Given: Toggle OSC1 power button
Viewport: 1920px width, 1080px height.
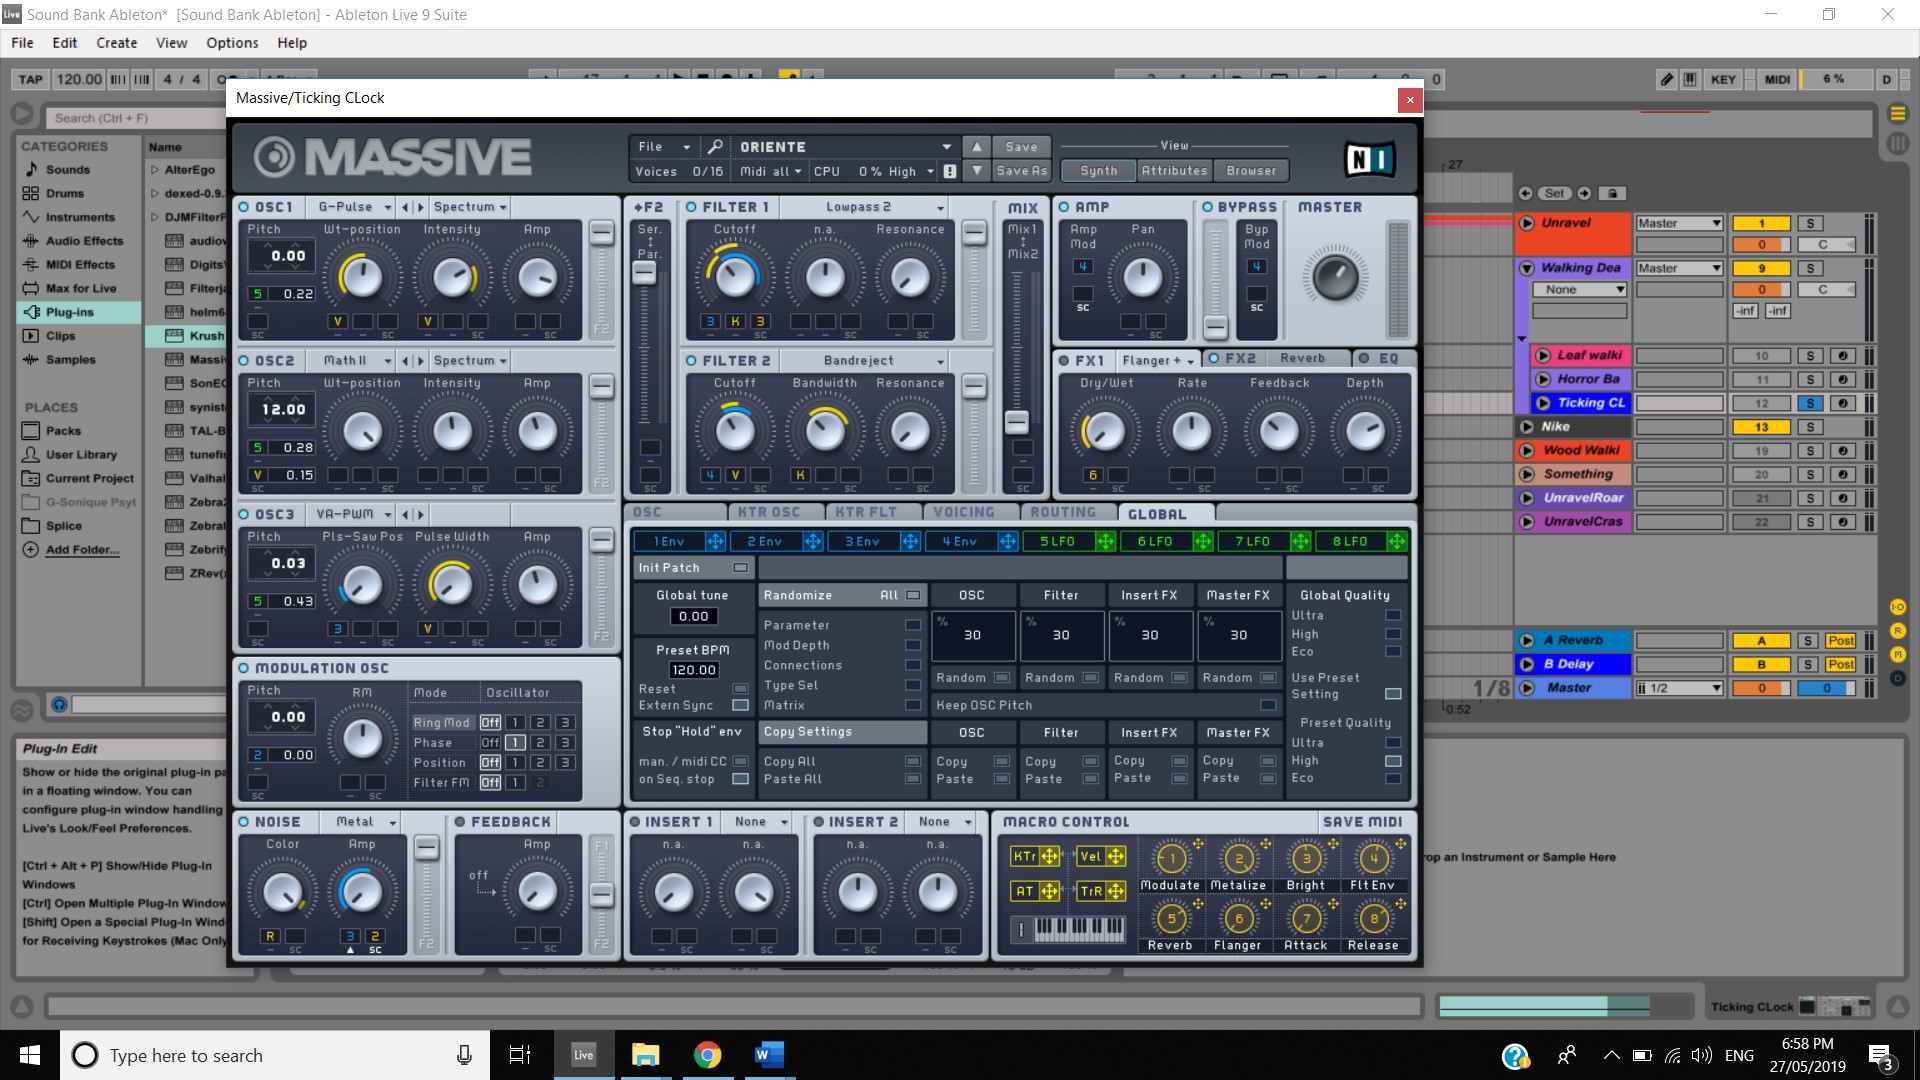Looking at the screenshot, I should [244, 207].
